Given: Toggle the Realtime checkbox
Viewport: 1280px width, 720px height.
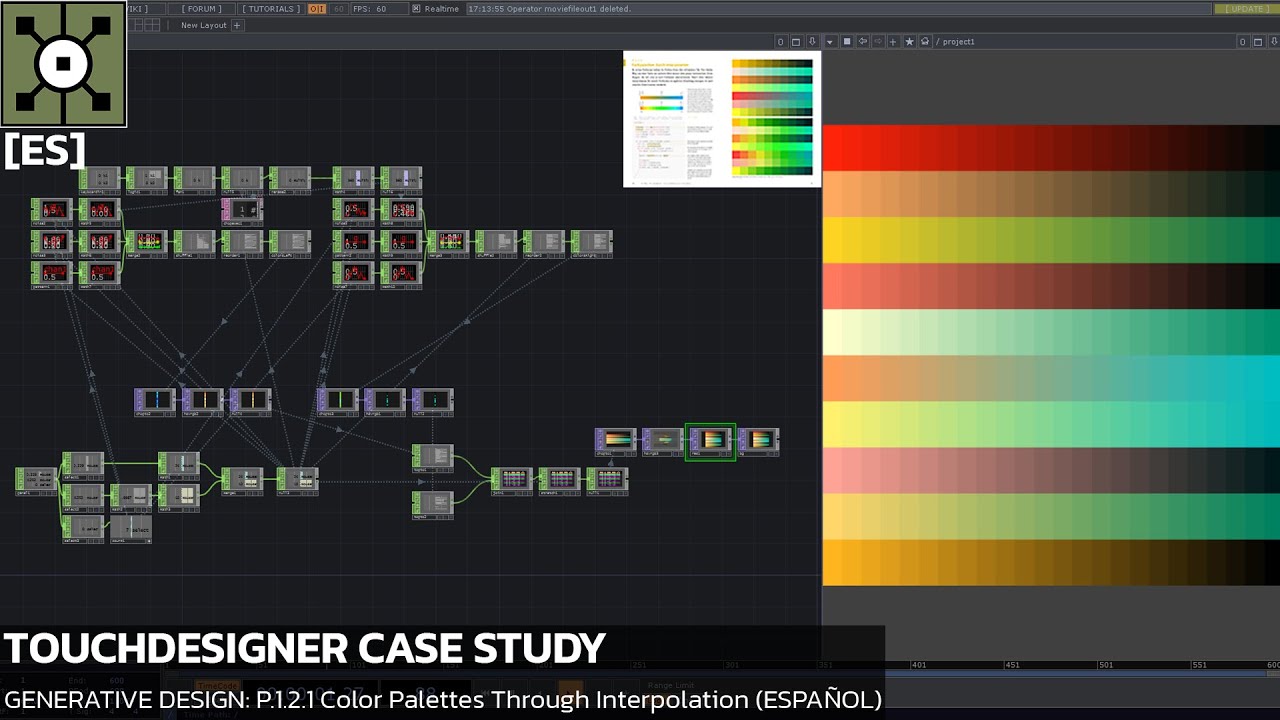Looking at the screenshot, I should [416, 9].
